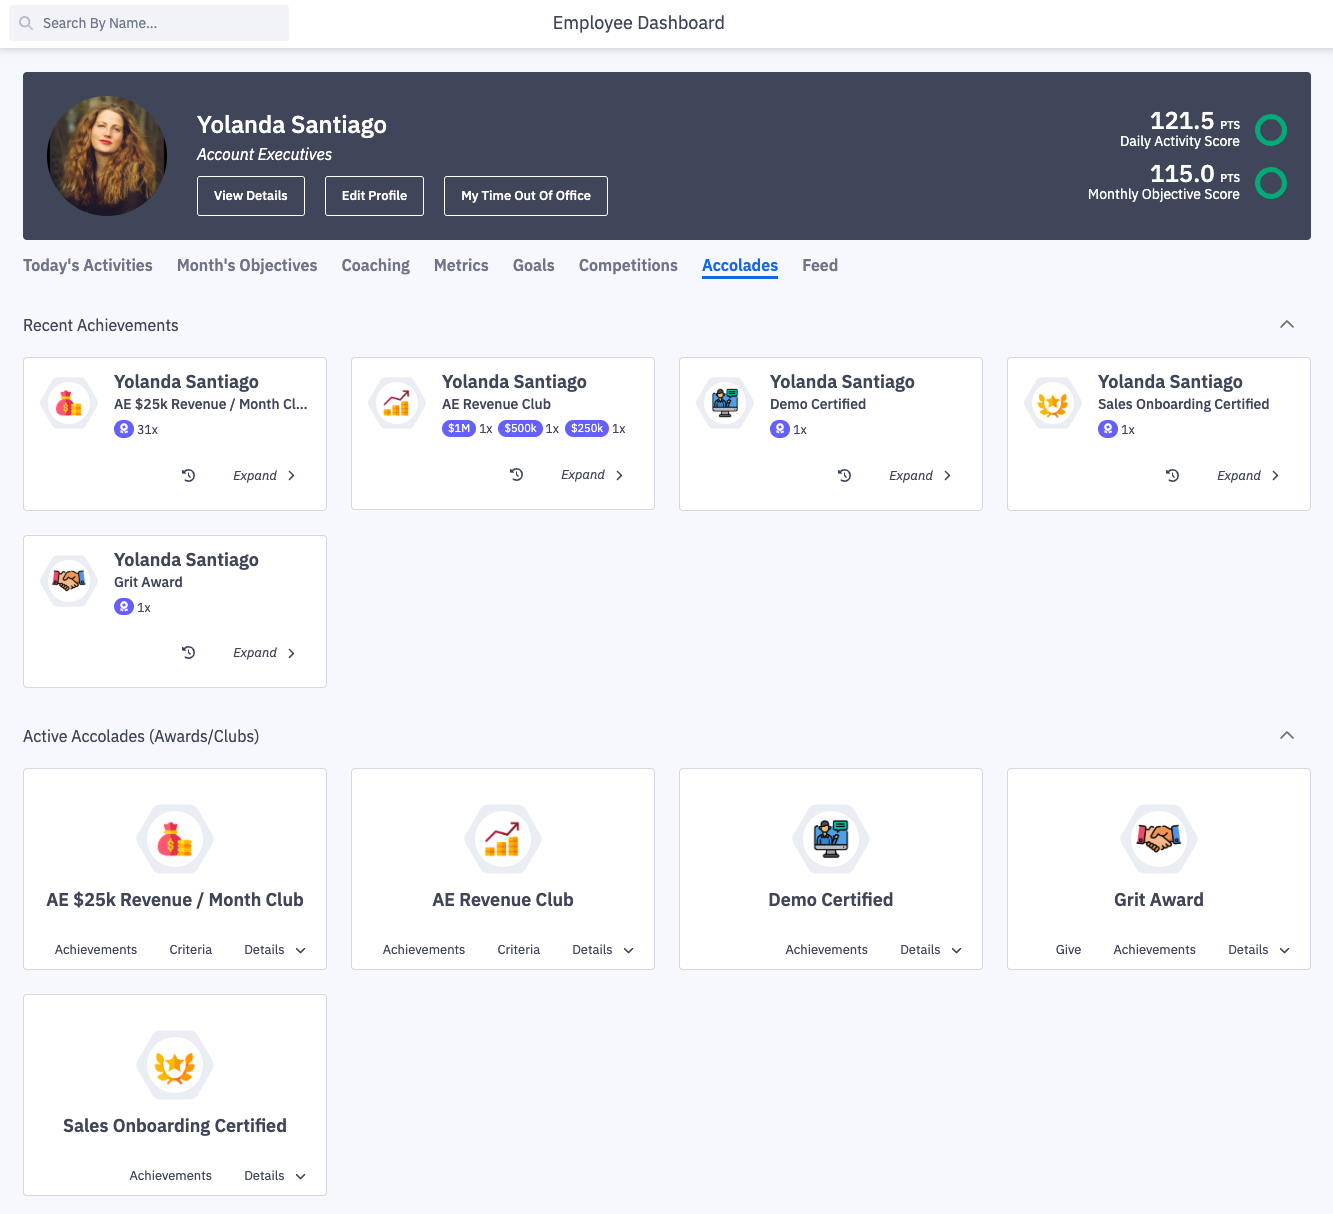This screenshot has height=1214, width=1333.
Task: Click the Monthly Objective Score circle indicator
Action: [1271, 183]
